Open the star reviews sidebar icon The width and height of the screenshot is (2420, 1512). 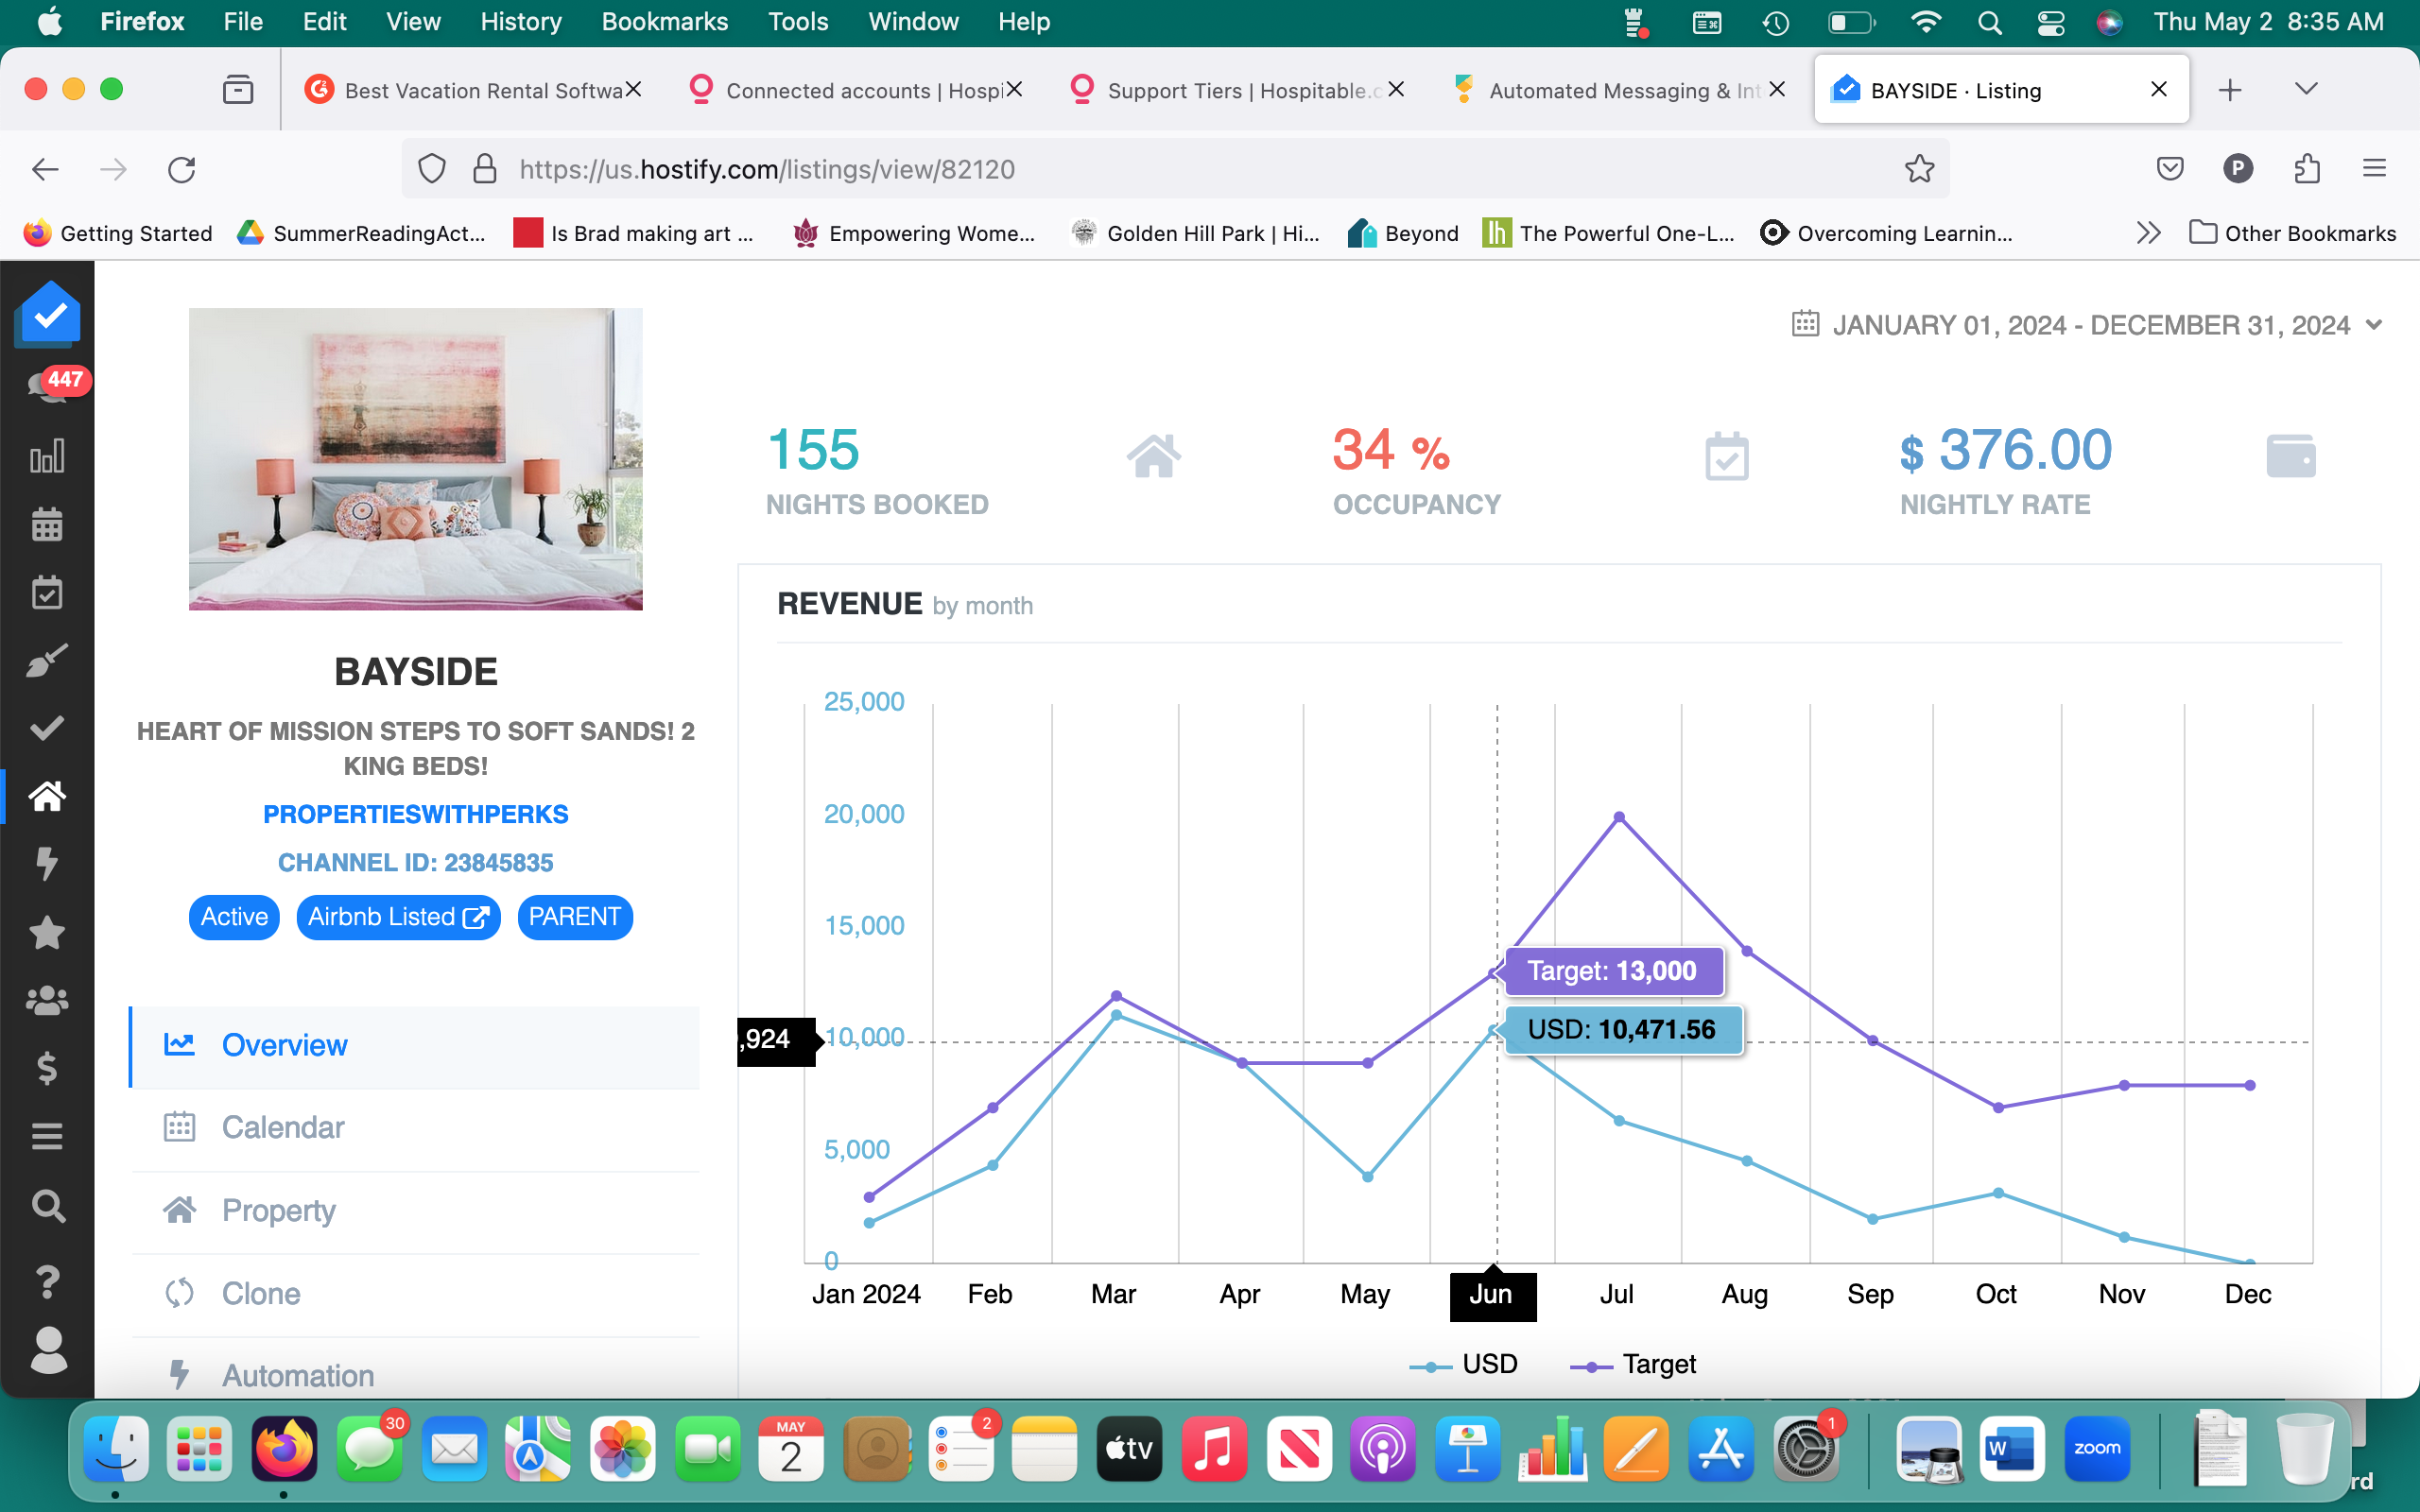(x=47, y=932)
